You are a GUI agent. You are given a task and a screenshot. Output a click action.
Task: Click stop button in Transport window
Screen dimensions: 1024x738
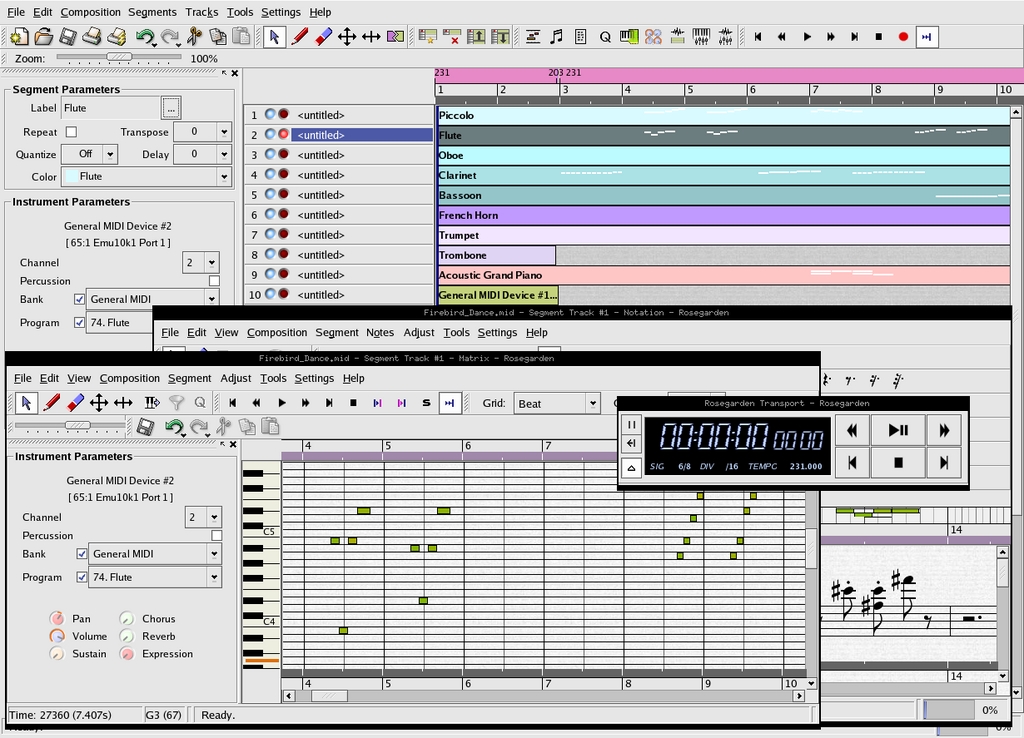[898, 462]
